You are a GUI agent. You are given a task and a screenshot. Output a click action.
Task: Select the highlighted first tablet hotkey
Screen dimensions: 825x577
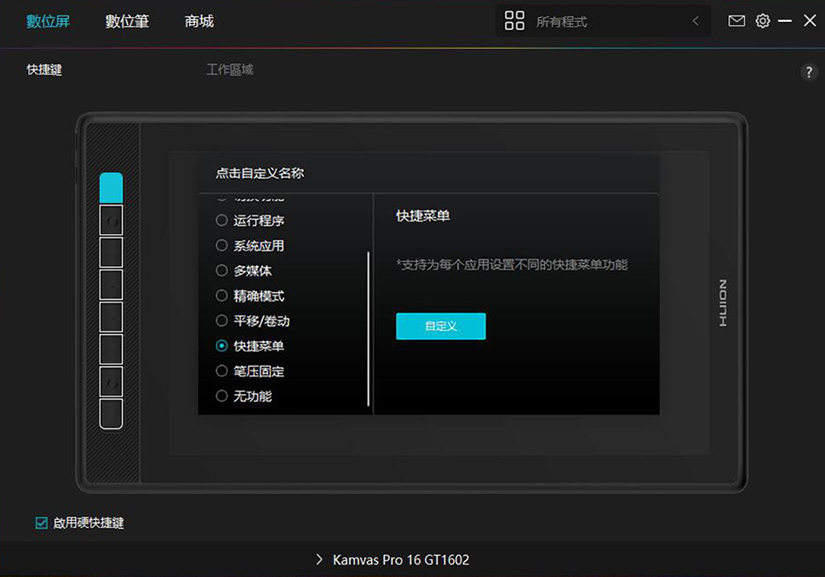pos(111,188)
